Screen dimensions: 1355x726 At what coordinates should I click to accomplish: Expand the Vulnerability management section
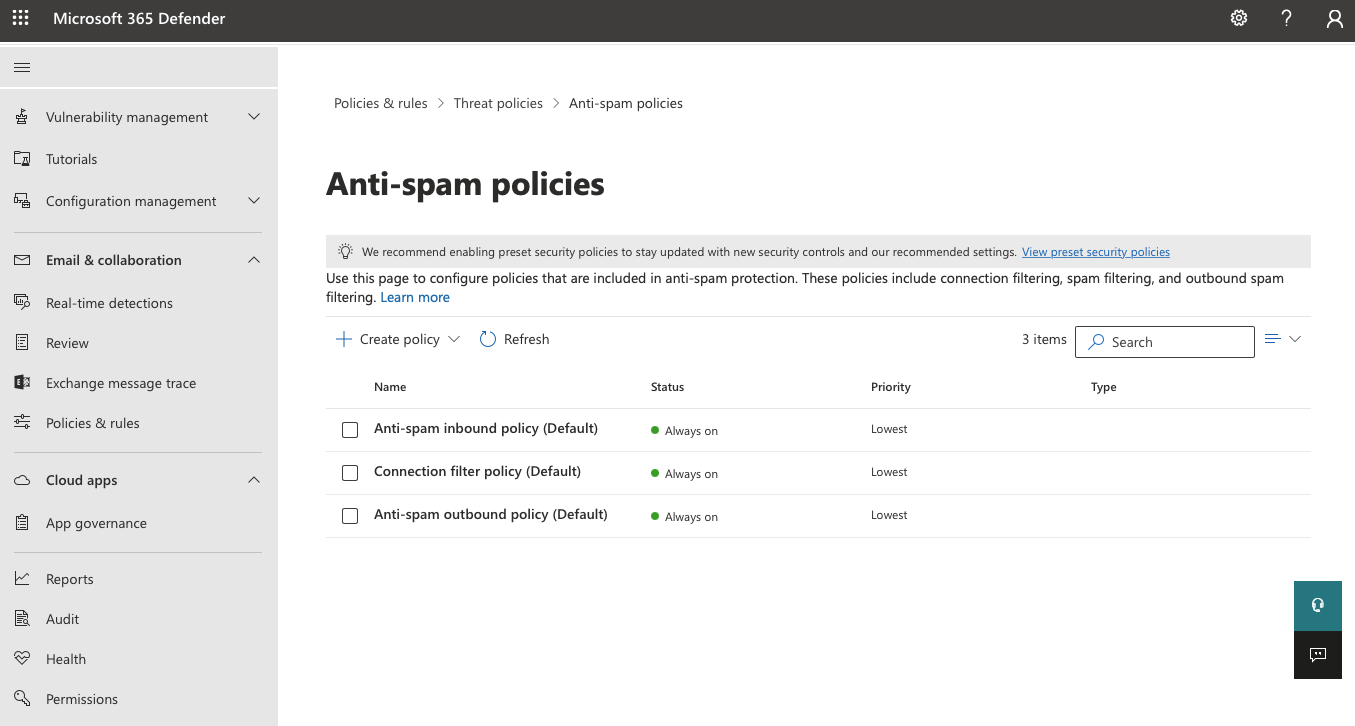click(x=254, y=117)
